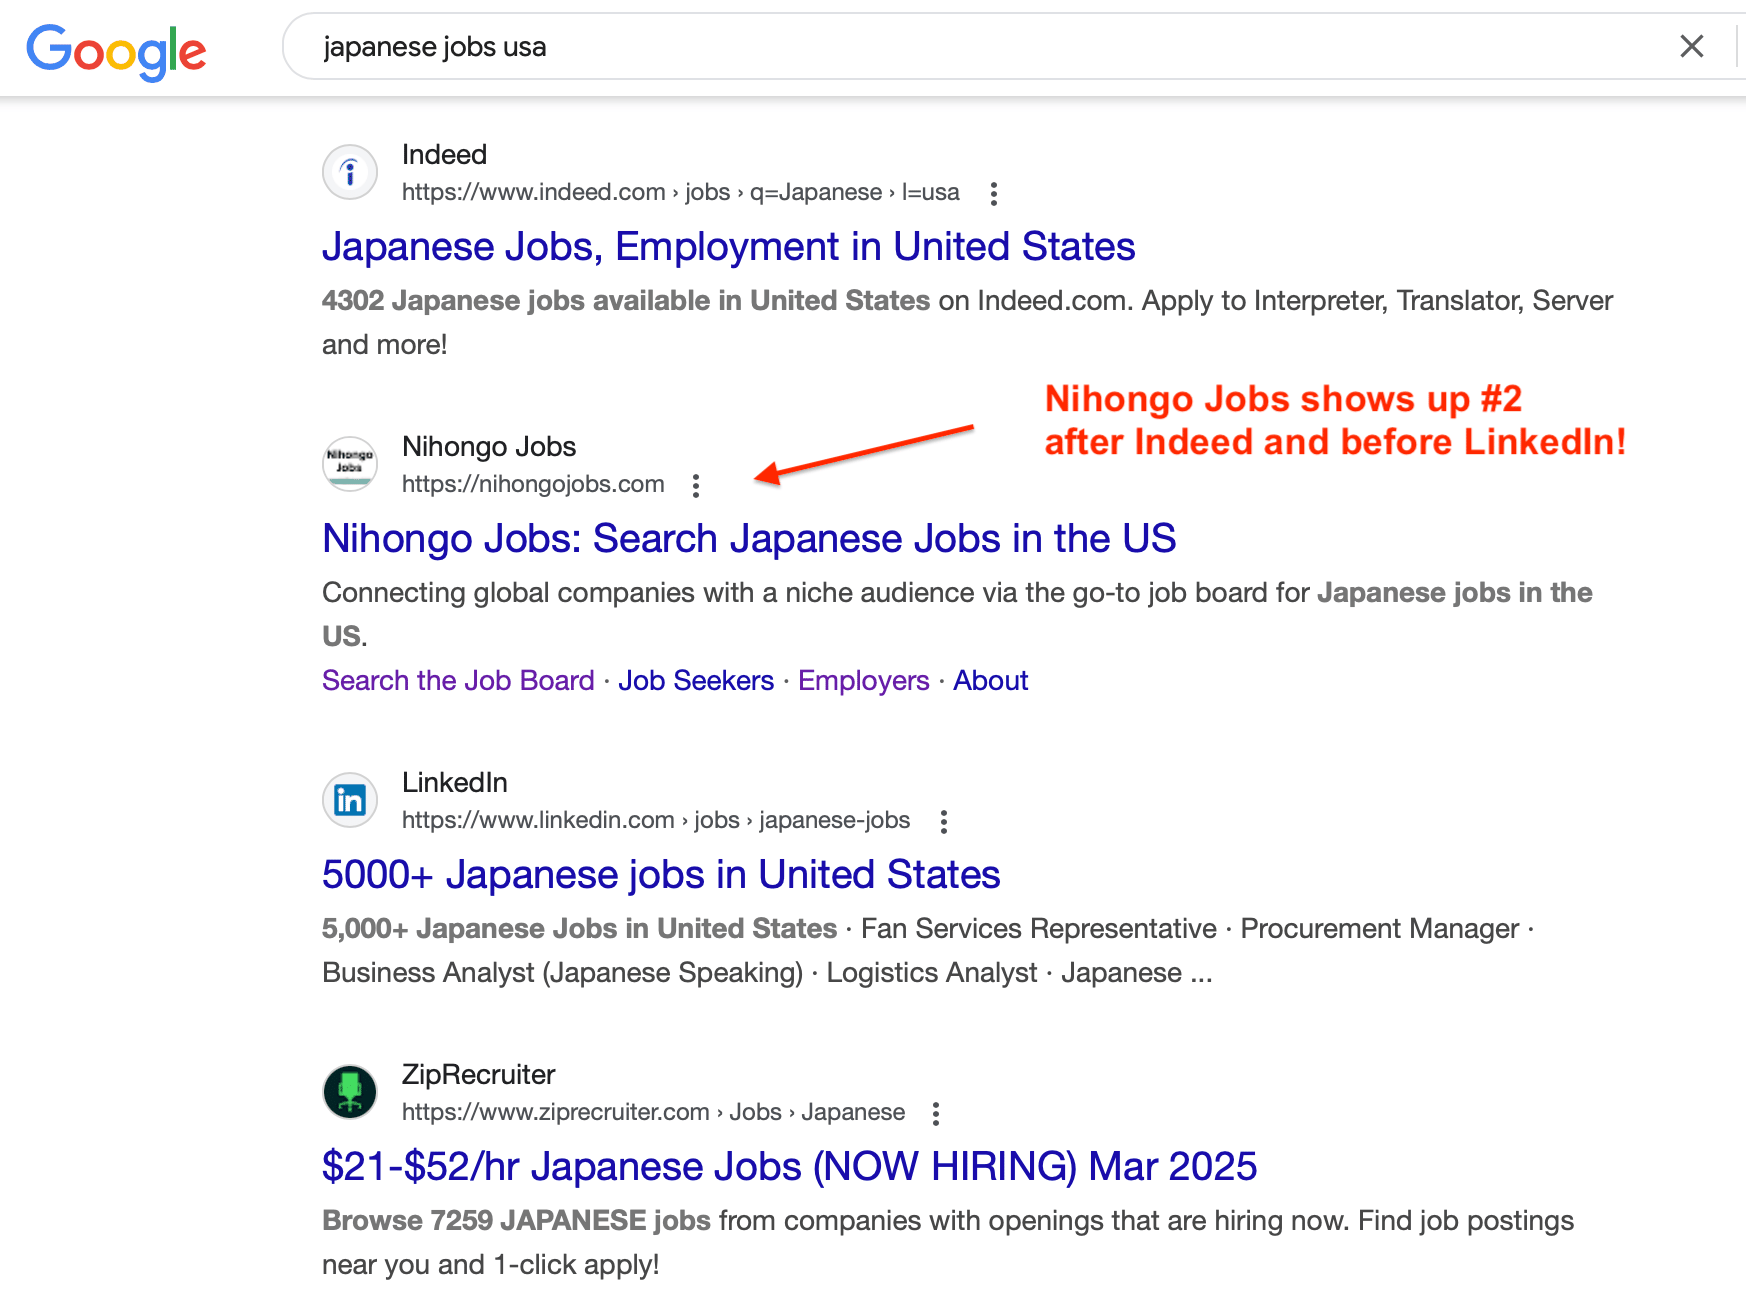Click the LinkedIn favicon icon
Screen dimensions: 1746x1316
pyautogui.click(x=350, y=800)
